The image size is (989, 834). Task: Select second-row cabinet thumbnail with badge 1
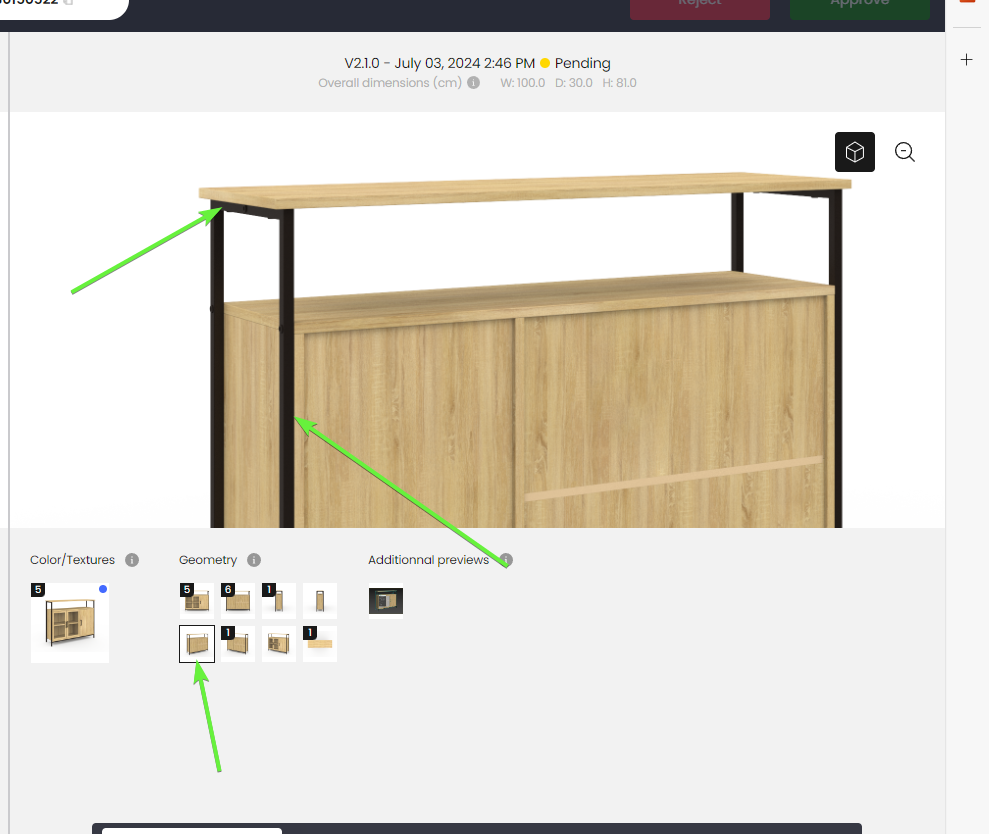[x=238, y=644]
